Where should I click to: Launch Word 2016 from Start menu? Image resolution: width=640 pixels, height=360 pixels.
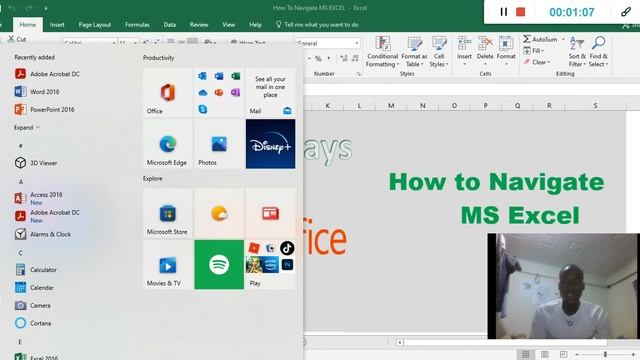38,91
